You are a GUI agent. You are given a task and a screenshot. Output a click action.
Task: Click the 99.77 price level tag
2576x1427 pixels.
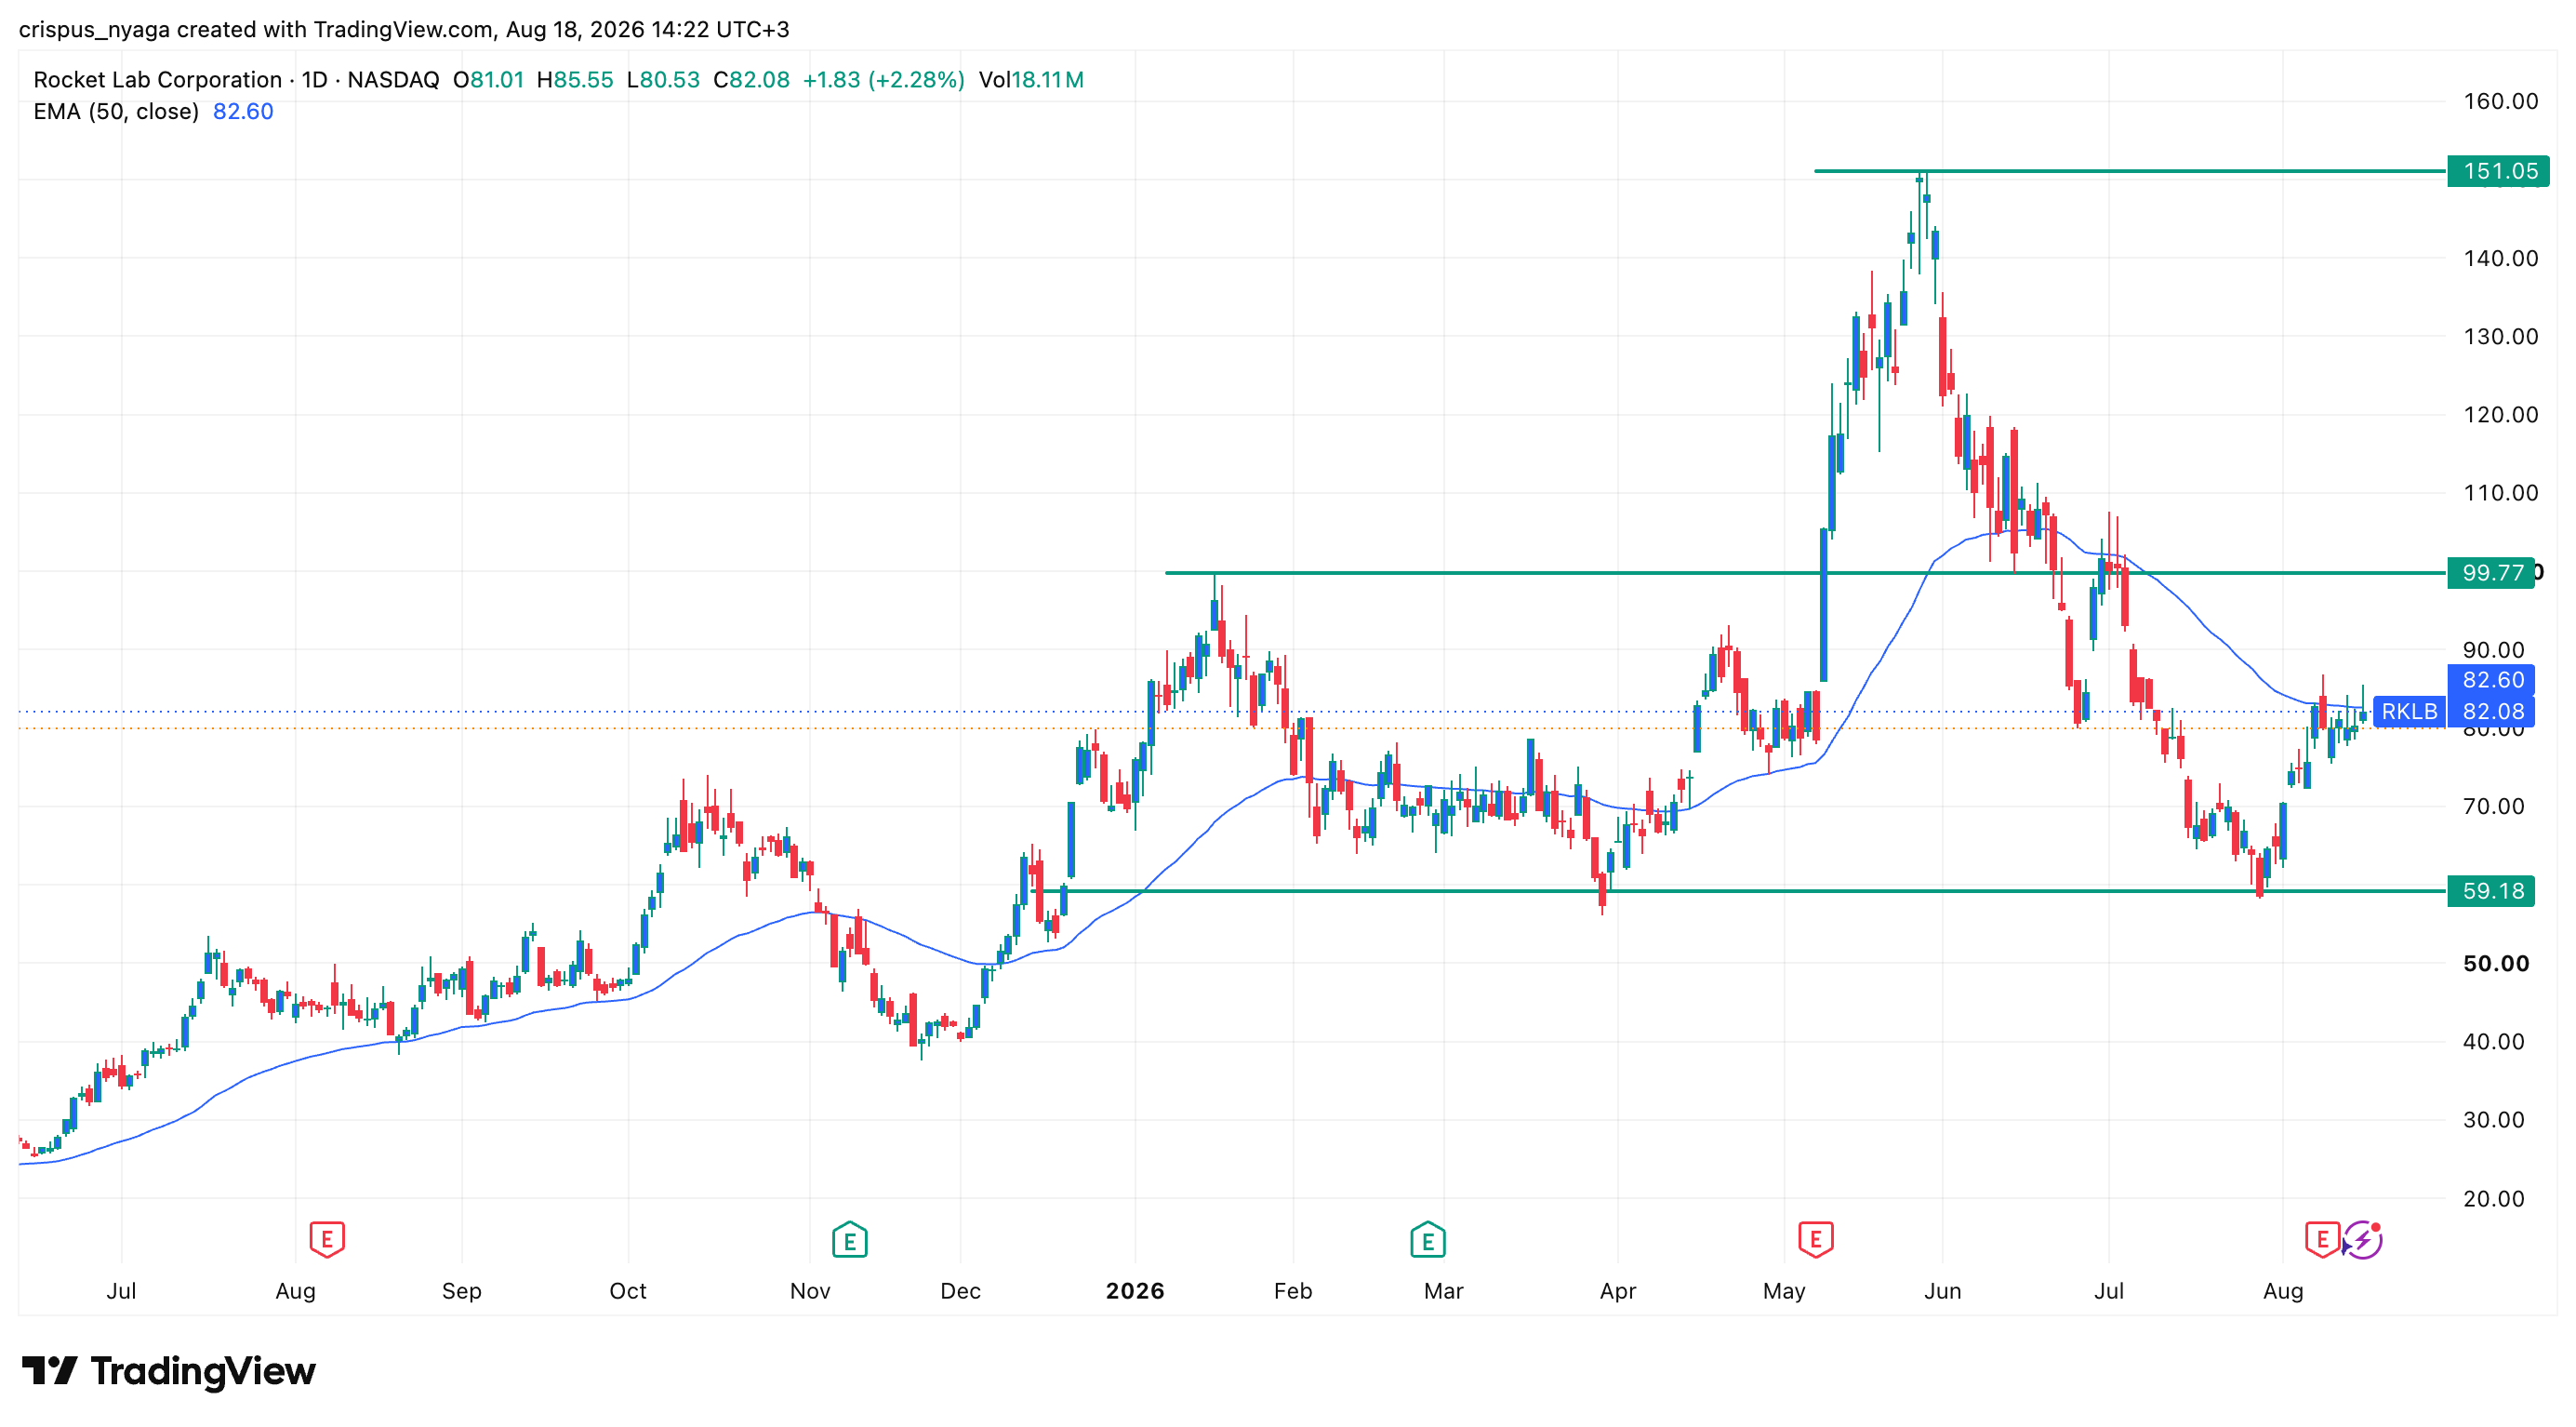[2491, 573]
